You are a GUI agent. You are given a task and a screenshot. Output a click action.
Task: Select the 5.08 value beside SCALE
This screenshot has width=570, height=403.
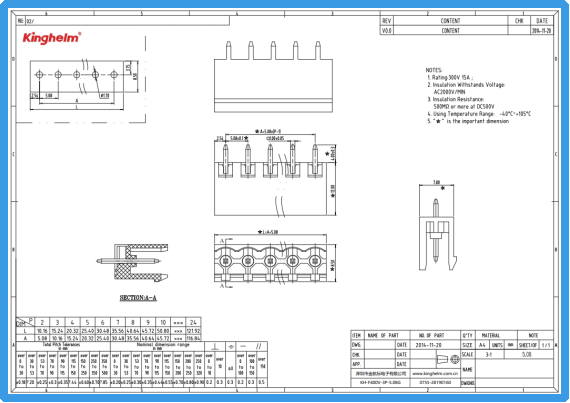click(526, 354)
